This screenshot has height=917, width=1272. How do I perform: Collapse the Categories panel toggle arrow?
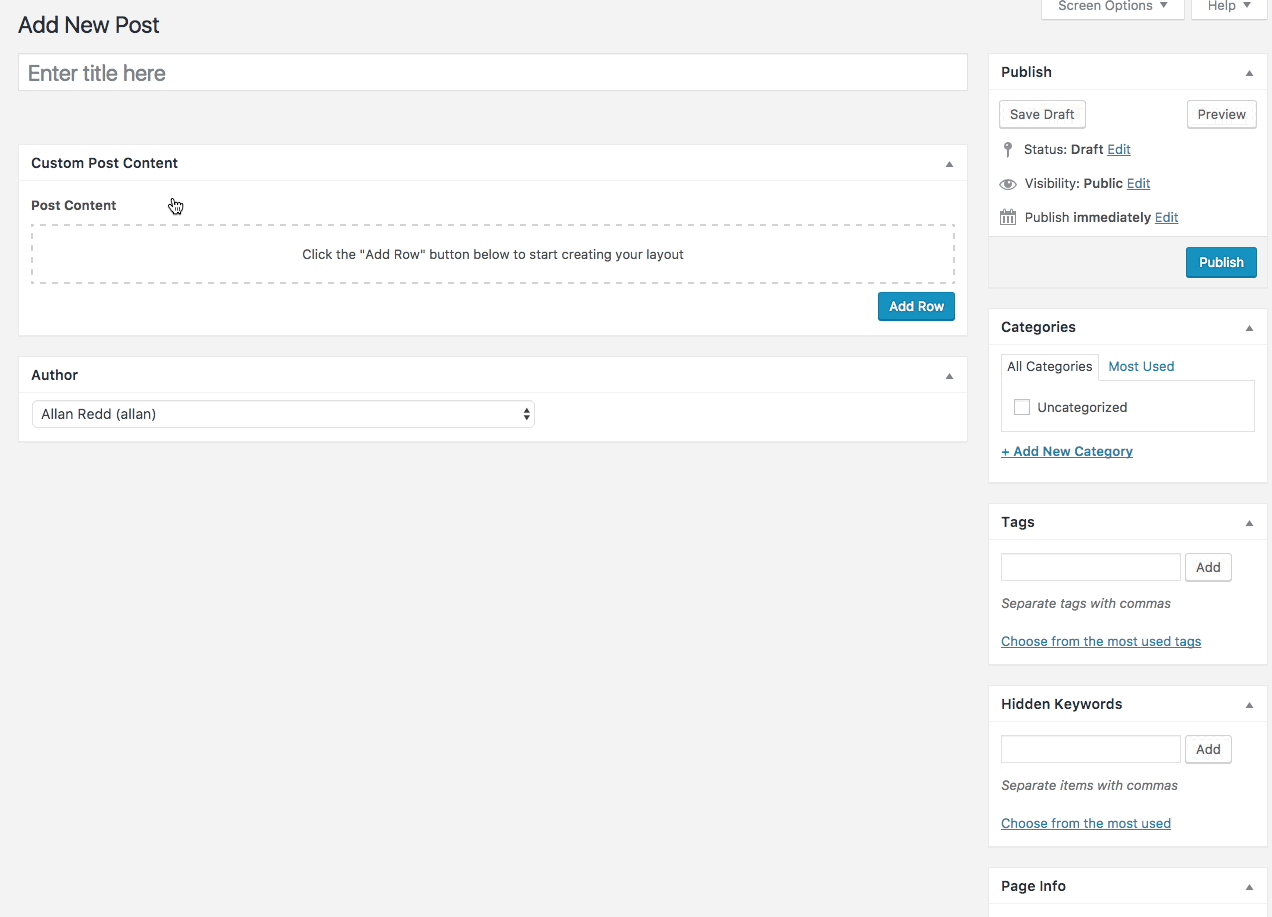click(1249, 328)
